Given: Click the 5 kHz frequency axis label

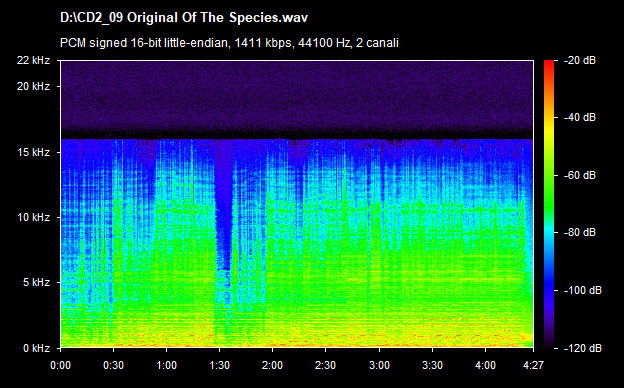Looking at the screenshot, I should [x=36, y=283].
